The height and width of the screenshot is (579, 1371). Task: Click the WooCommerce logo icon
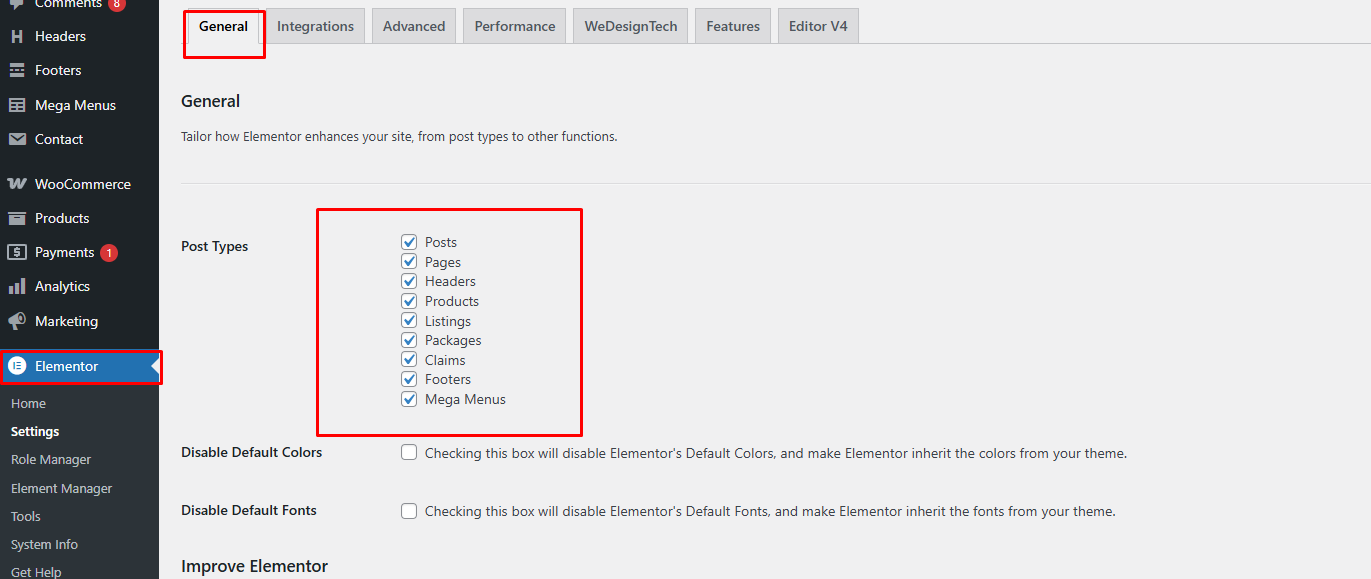17,184
